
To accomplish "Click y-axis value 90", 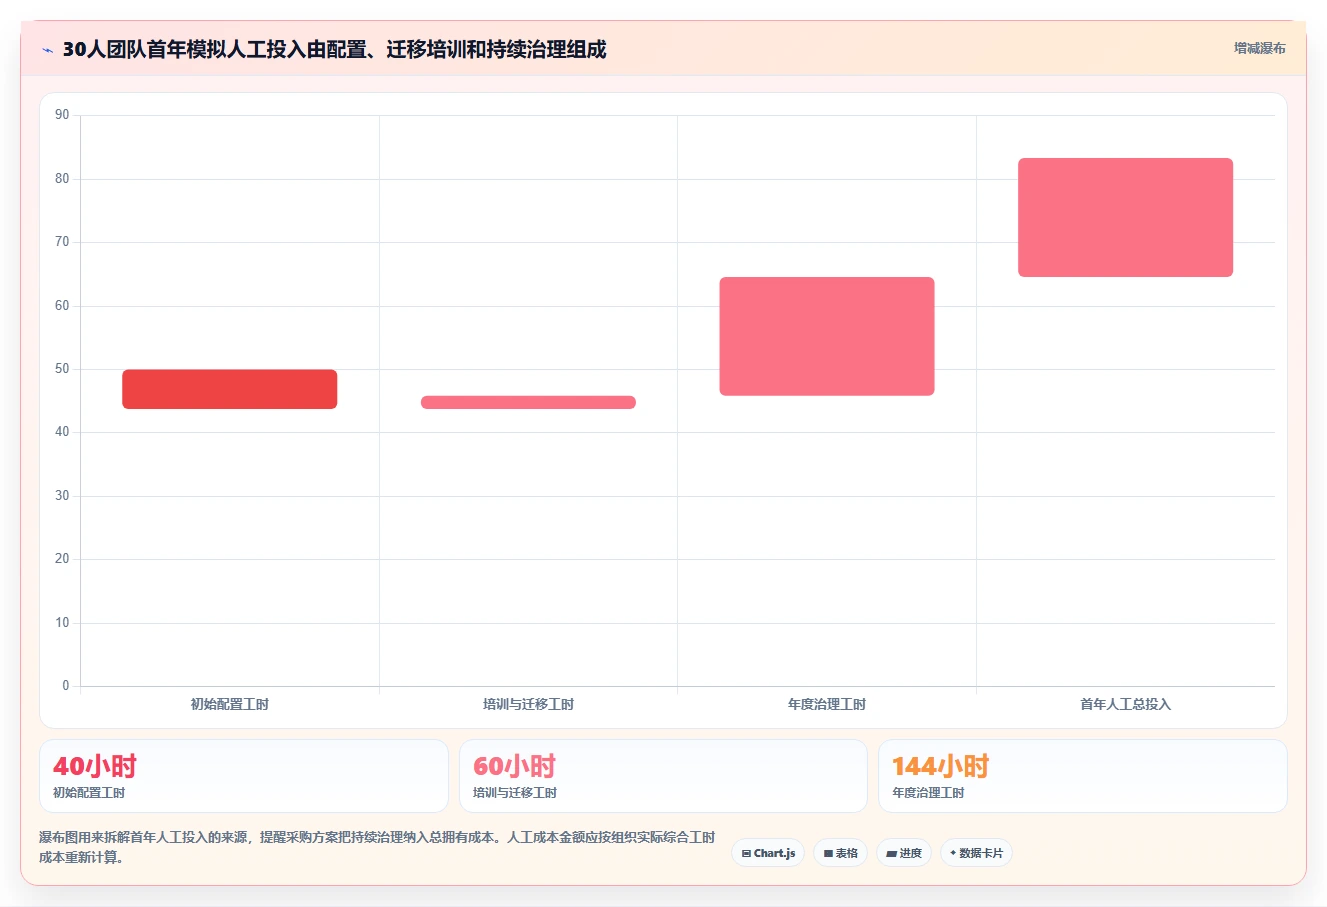I will point(62,115).
